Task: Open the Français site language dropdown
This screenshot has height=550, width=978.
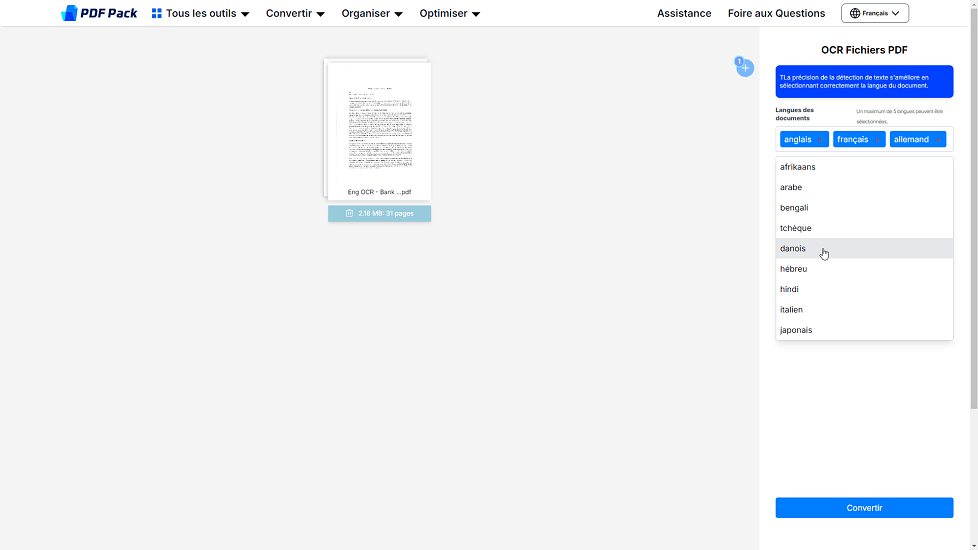Action: point(875,13)
